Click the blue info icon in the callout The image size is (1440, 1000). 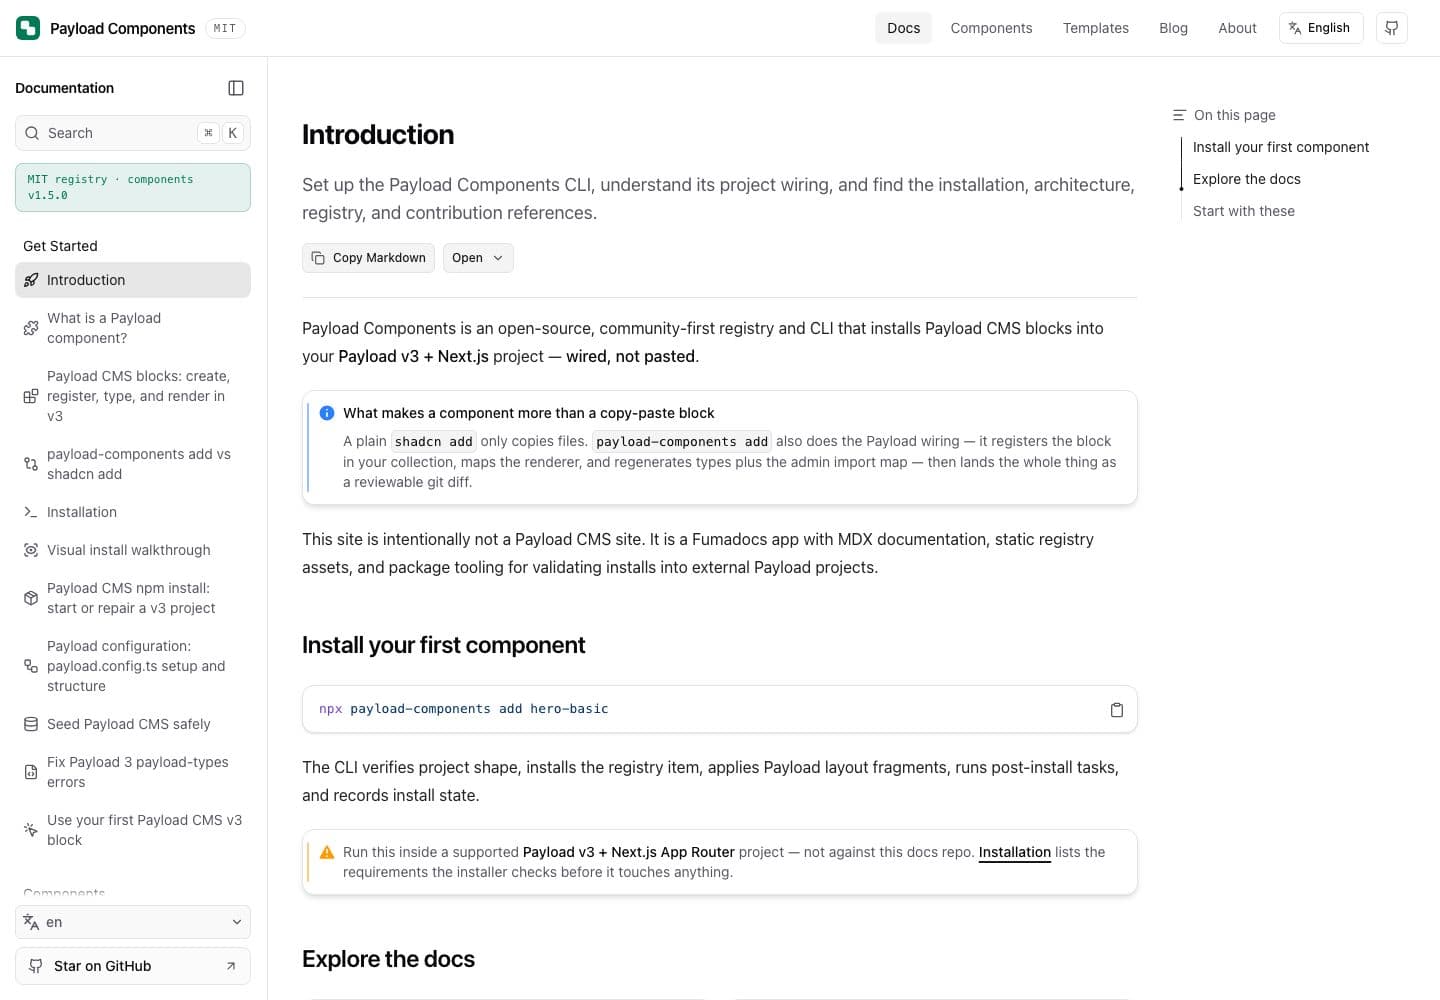[x=327, y=413]
